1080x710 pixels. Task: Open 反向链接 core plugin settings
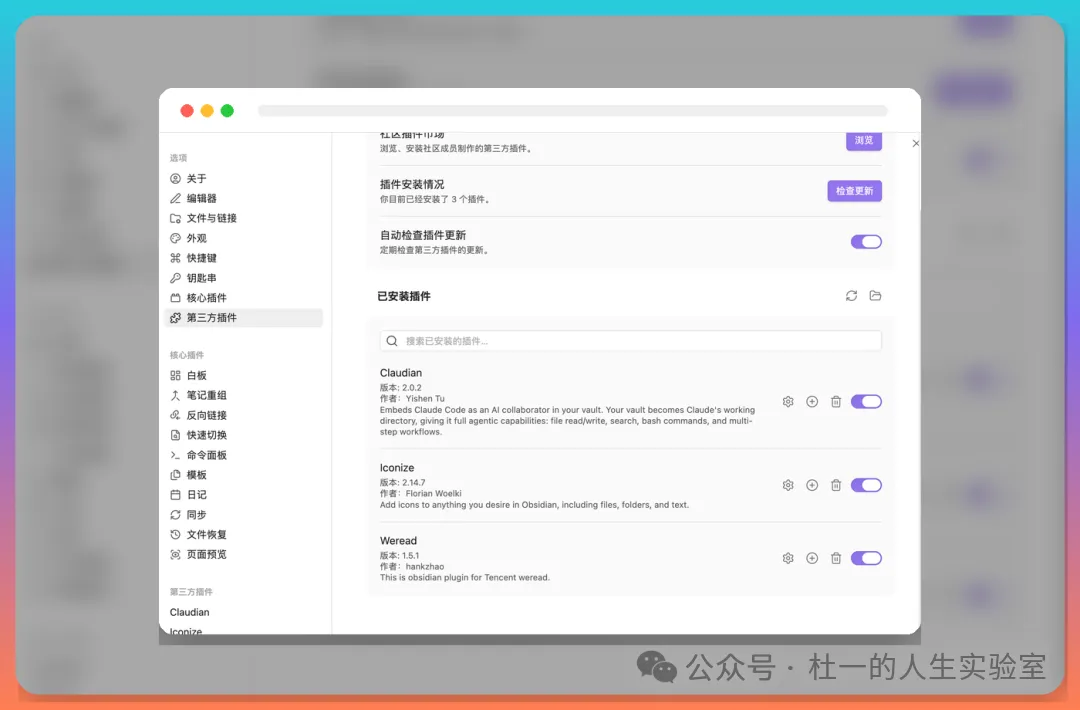click(245, 415)
